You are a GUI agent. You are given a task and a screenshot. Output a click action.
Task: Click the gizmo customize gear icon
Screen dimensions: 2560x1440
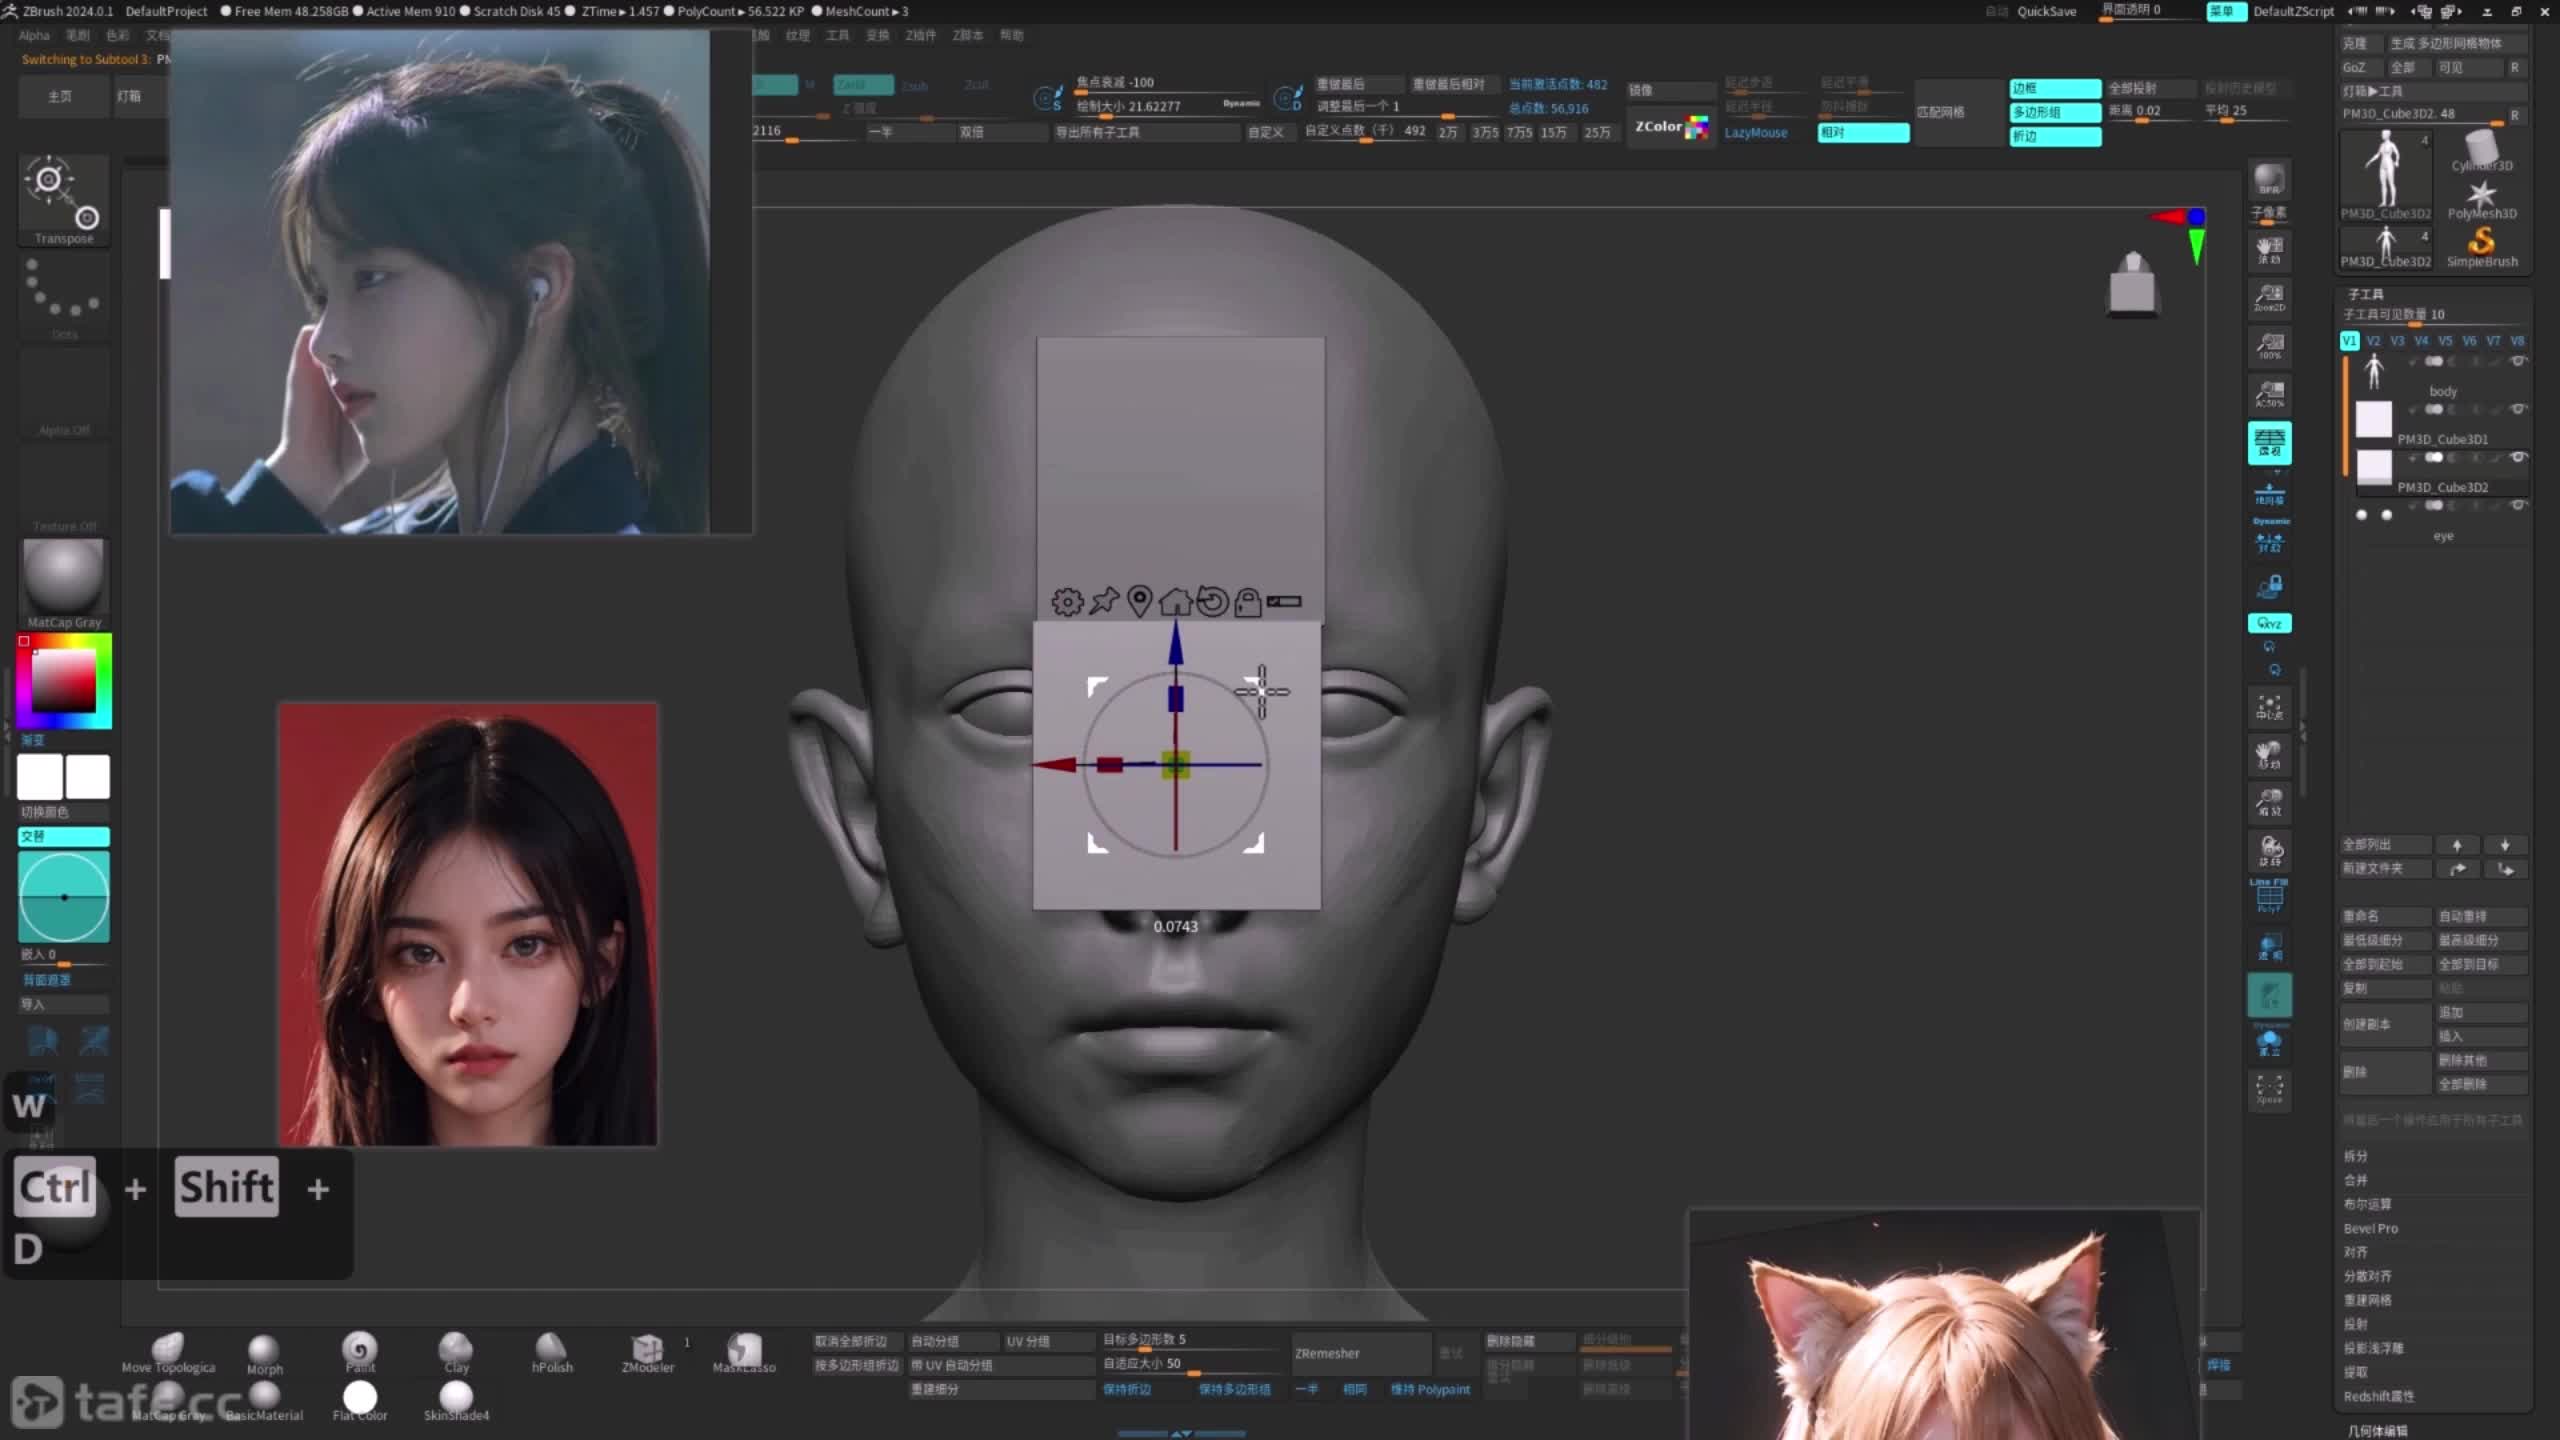[1067, 601]
